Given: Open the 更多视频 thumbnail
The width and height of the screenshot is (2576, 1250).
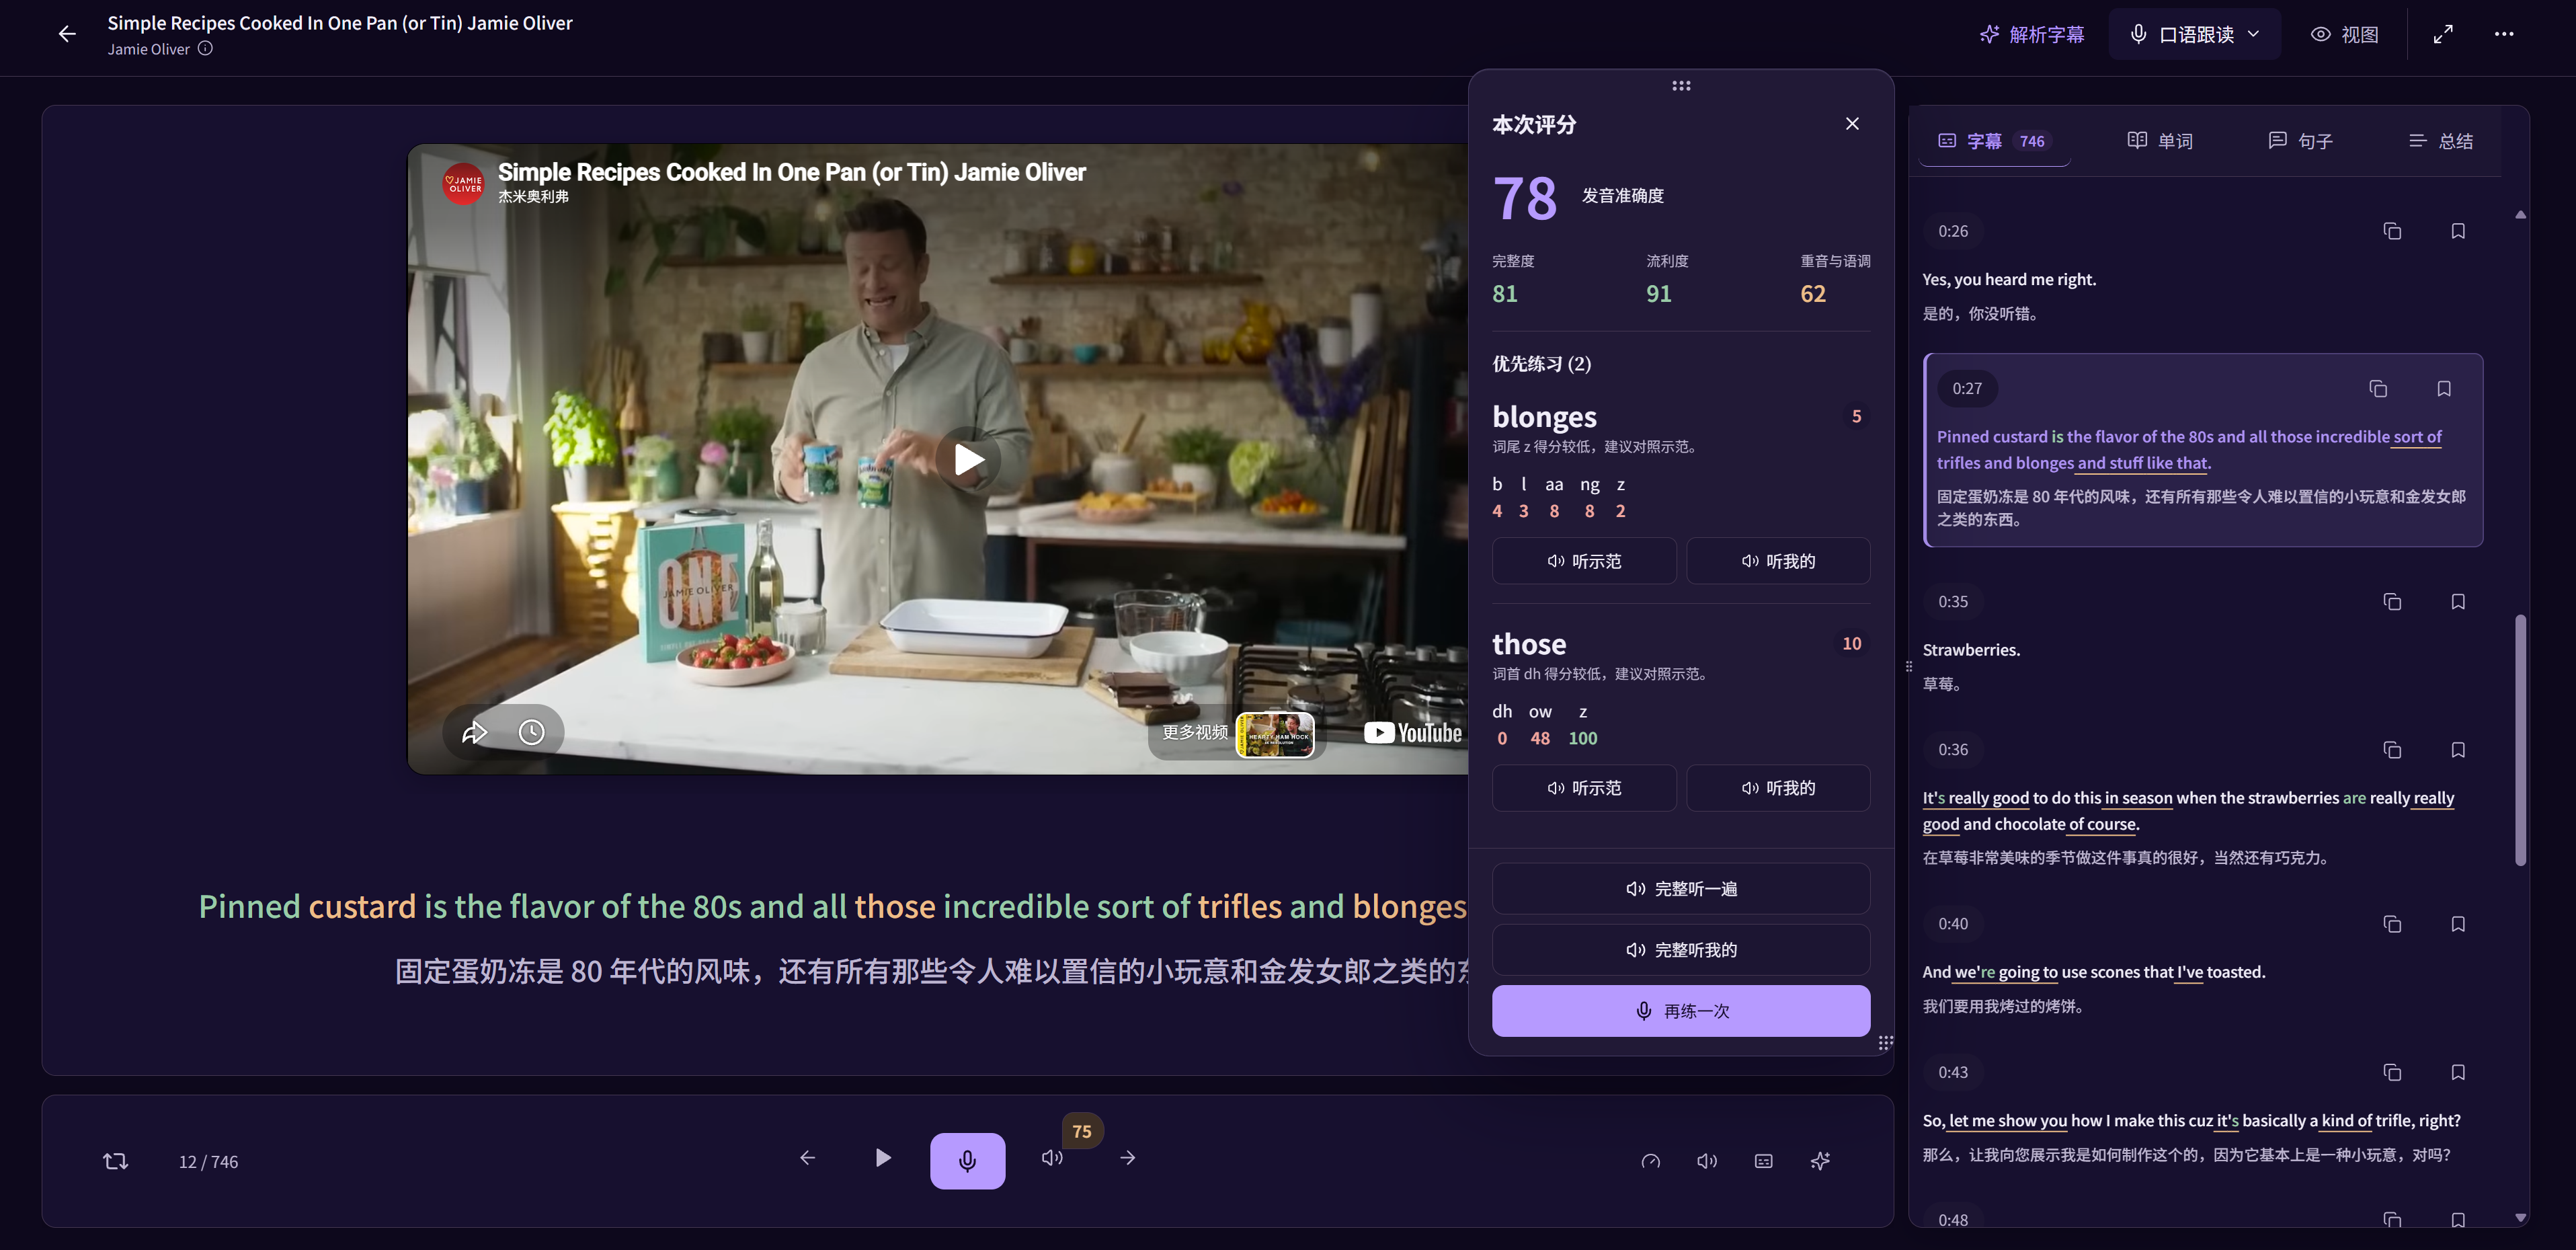Looking at the screenshot, I should pos(1275,735).
